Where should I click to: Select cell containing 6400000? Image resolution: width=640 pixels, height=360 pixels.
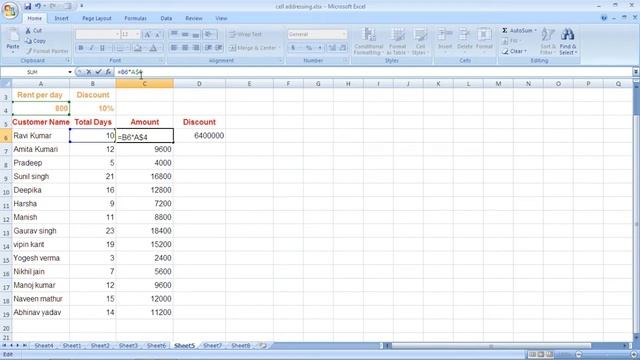click(199, 136)
